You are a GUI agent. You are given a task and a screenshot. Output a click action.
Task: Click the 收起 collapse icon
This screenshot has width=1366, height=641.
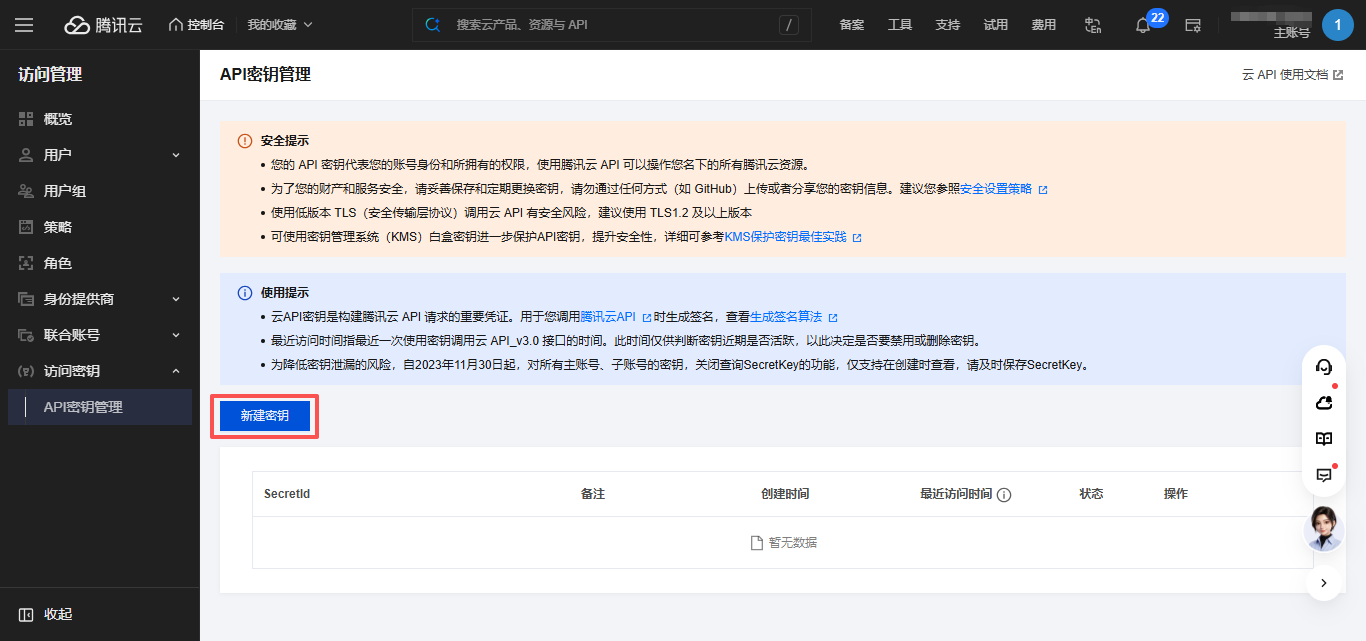click(26, 614)
